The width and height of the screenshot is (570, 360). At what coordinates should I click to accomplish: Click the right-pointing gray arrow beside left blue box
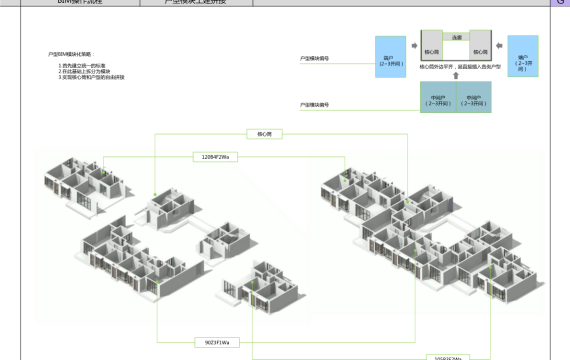tap(414, 46)
